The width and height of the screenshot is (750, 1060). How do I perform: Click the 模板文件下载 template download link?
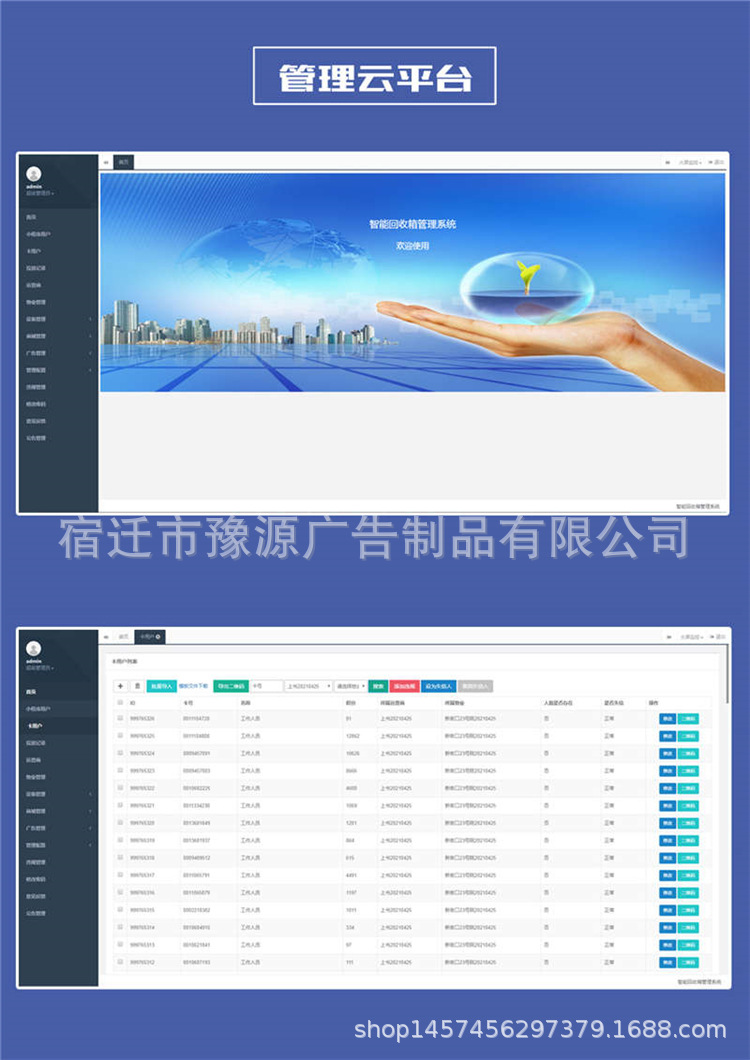[x=193, y=686]
